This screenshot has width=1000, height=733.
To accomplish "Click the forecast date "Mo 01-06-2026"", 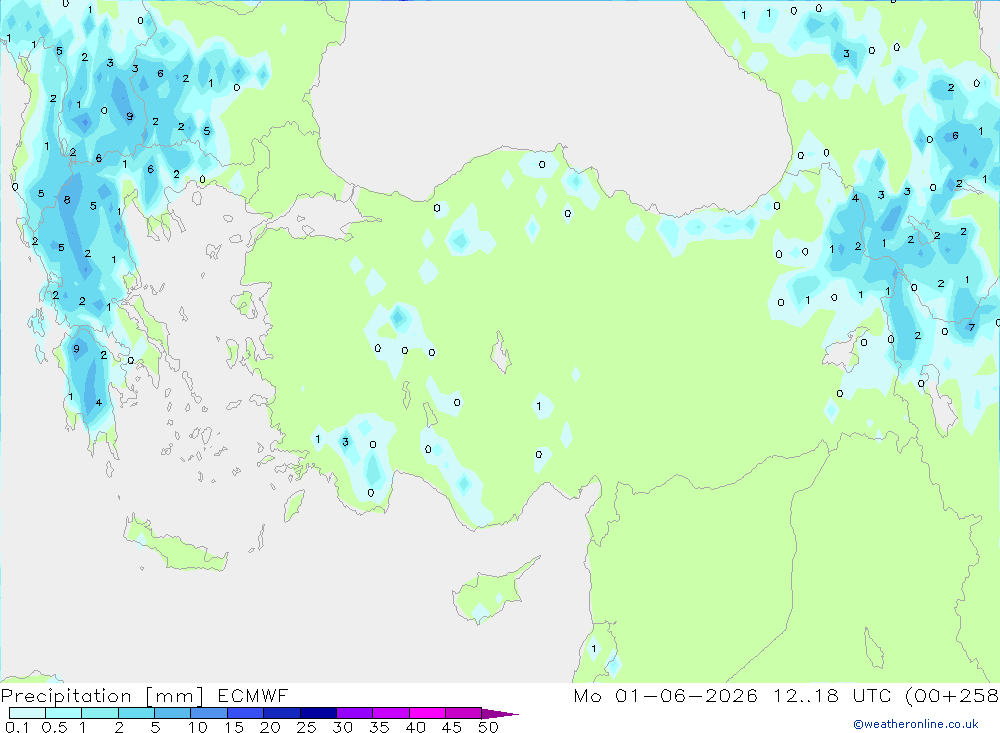I will [666, 695].
